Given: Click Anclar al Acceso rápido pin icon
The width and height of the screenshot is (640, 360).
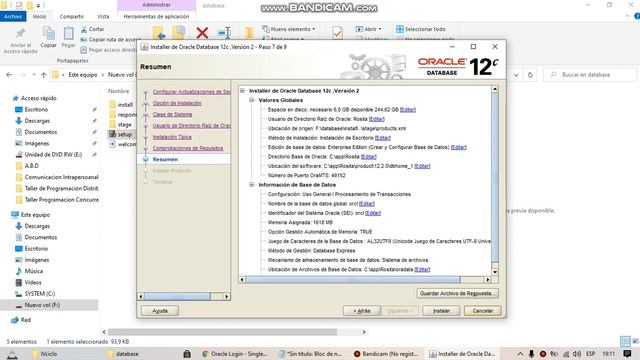Looking at the screenshot, I should (20, 33).
